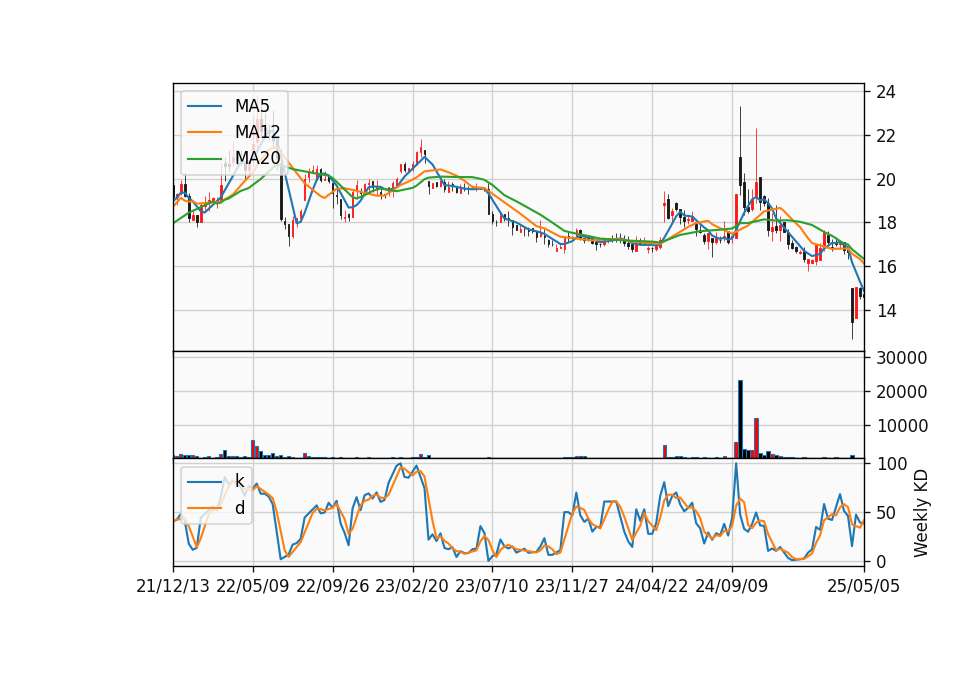Screen dimensions: 960x690
Task: Click the Weekly KD axis title
Action: click(921, 513)
